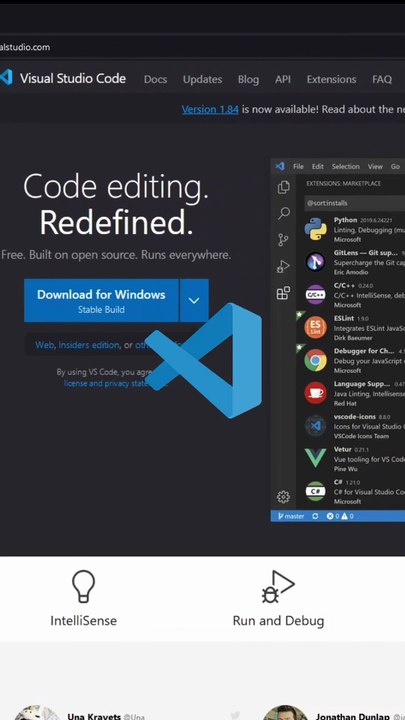Click the Run and Debug label
405x720 pixels.
pyautogui.click(x=278, y=621)
